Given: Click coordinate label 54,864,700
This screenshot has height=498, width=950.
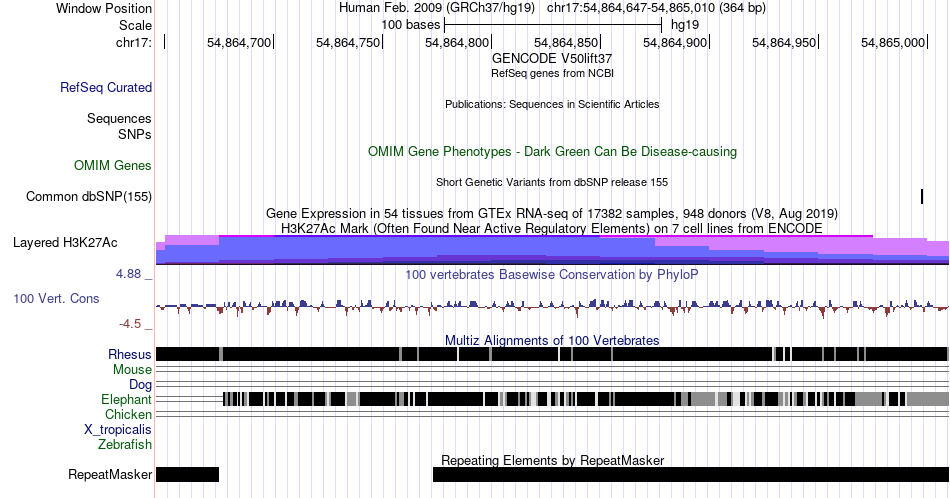Looking at the screenshot, I should [239, 42].
